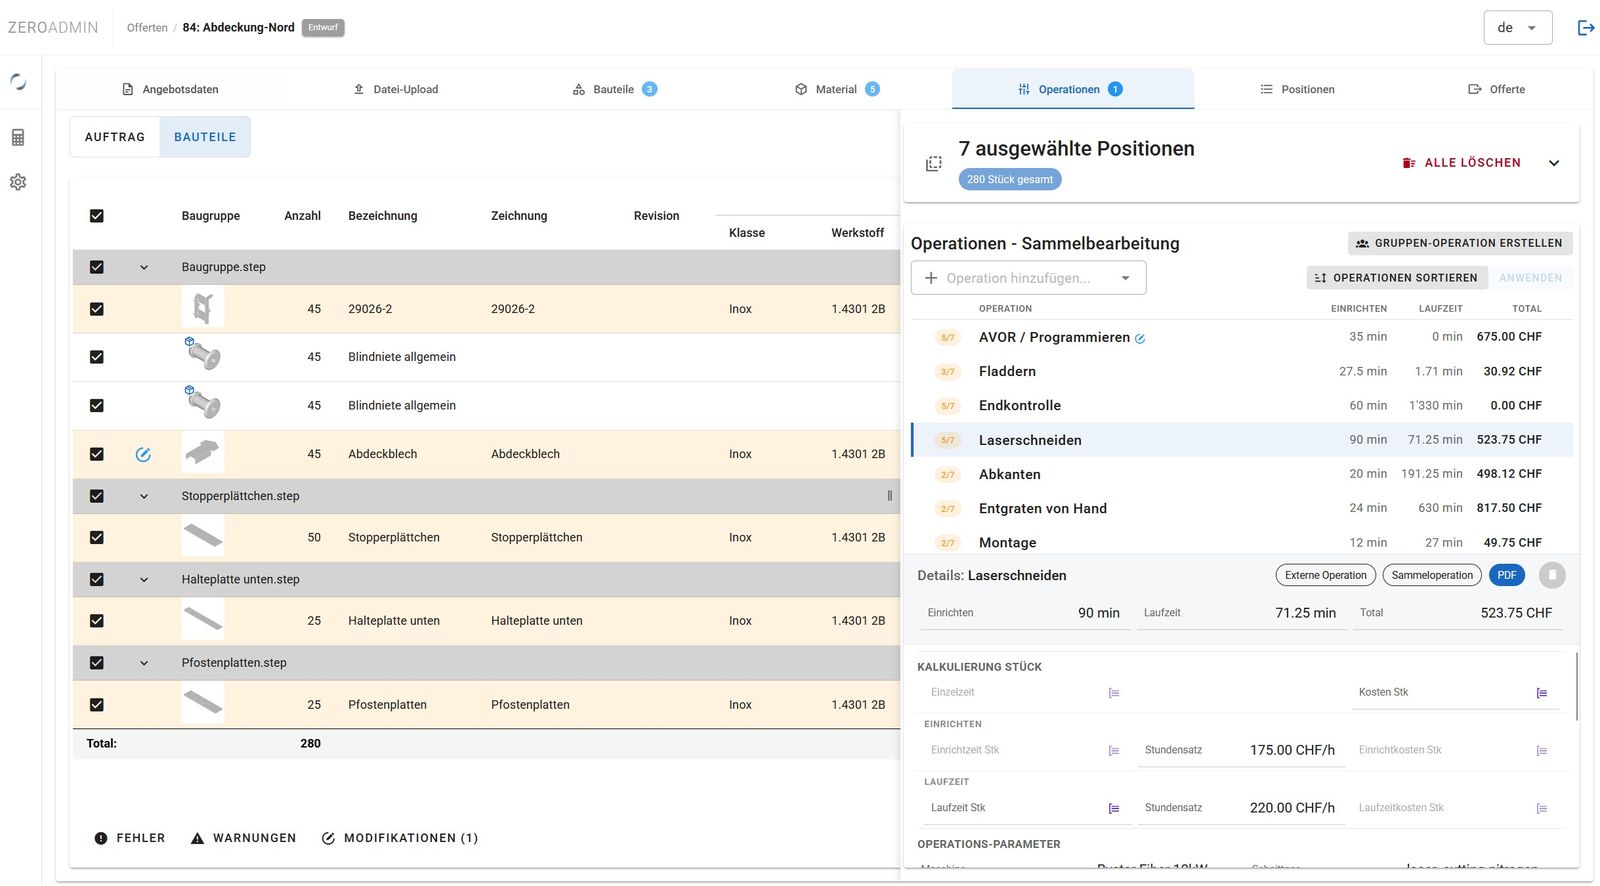Open MODIFIKATIONEN (1) at the bottom
The width and height of the screenshot is (1600, 886).
(x=400, y=838)
